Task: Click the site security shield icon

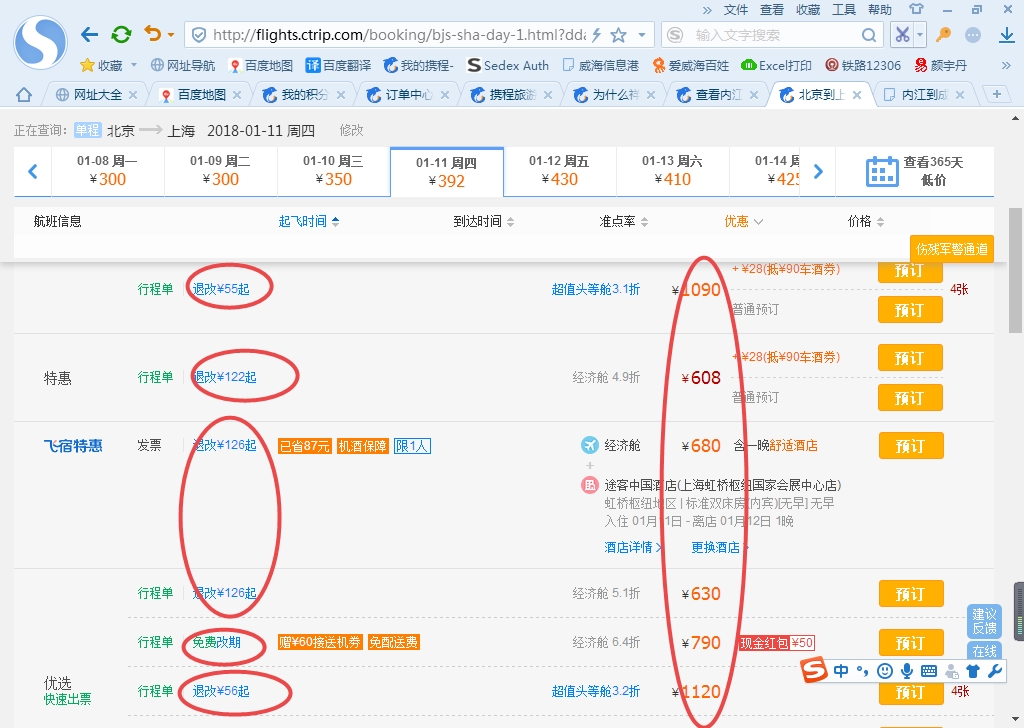Action: (x=199, y=35)
